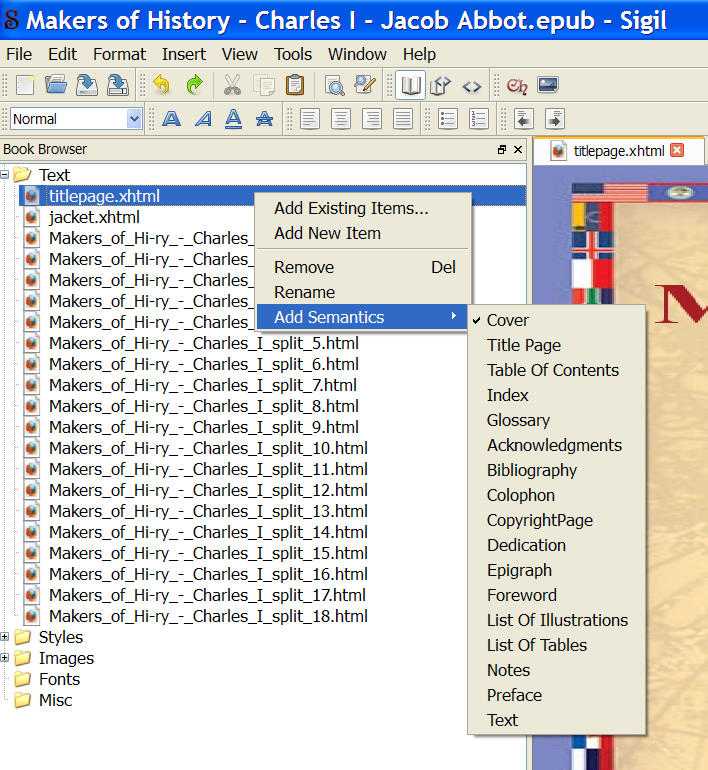Screen dimensions: 708x770
Task: Click the New file toolbar icon
Action: click(25, 85)
